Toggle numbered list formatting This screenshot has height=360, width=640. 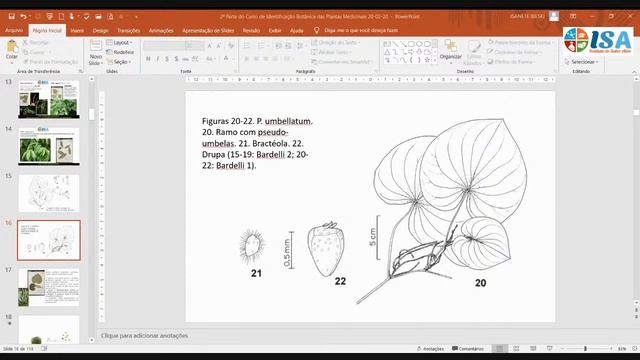tap(261, 46)
